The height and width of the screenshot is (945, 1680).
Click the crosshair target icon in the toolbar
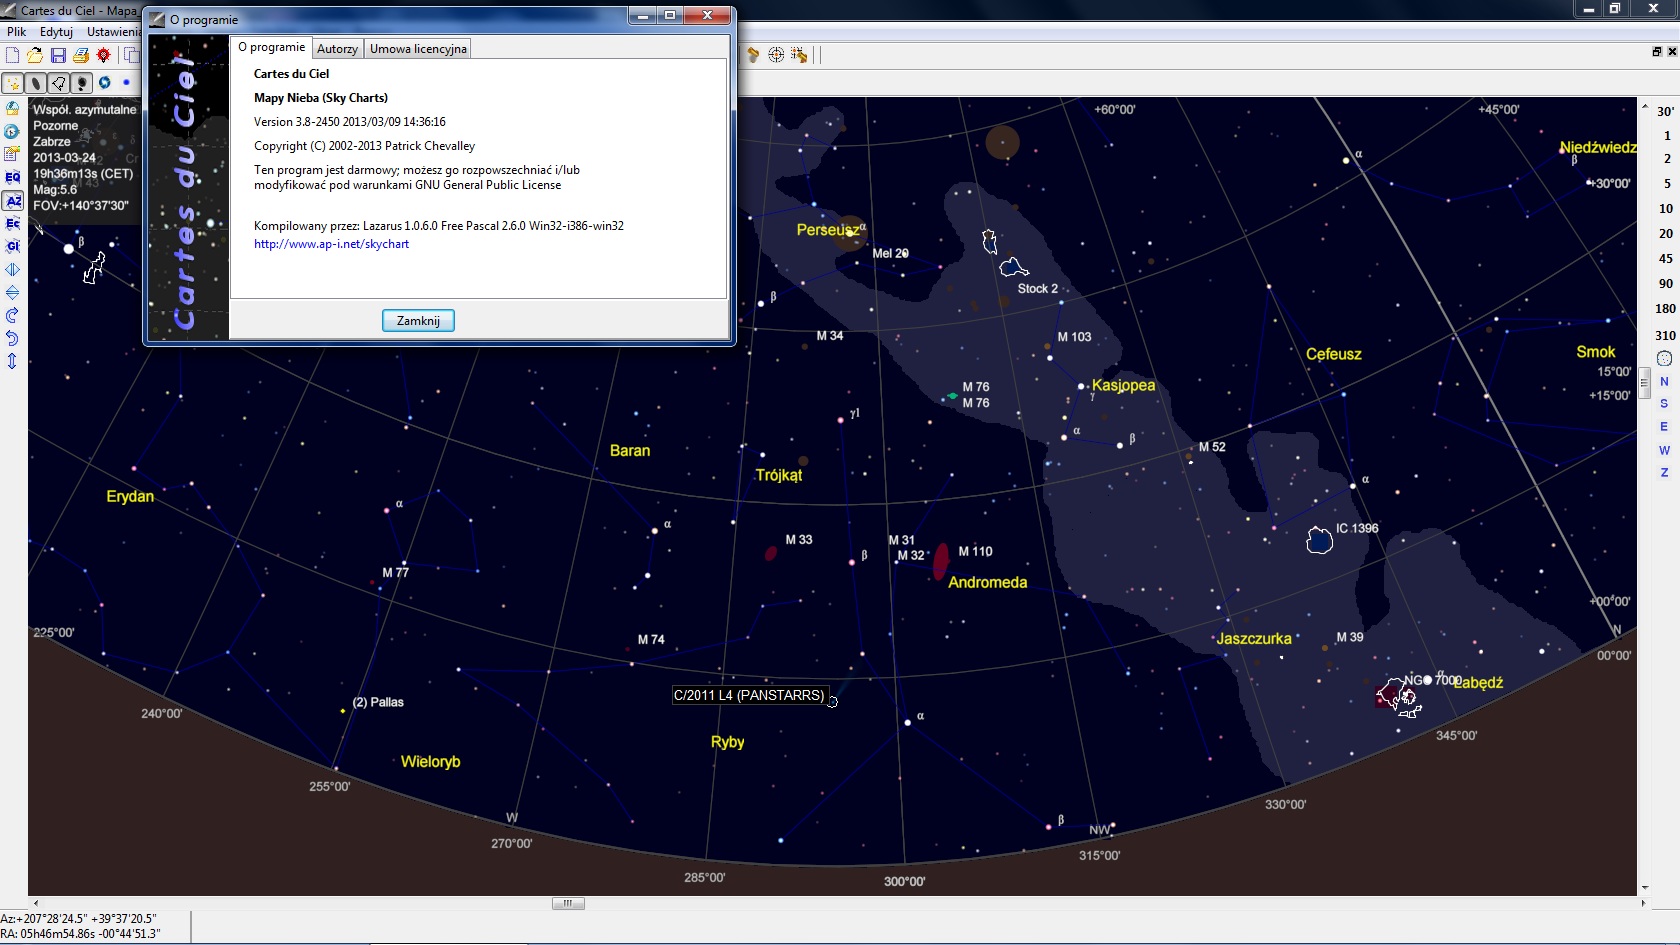(776, 55)
